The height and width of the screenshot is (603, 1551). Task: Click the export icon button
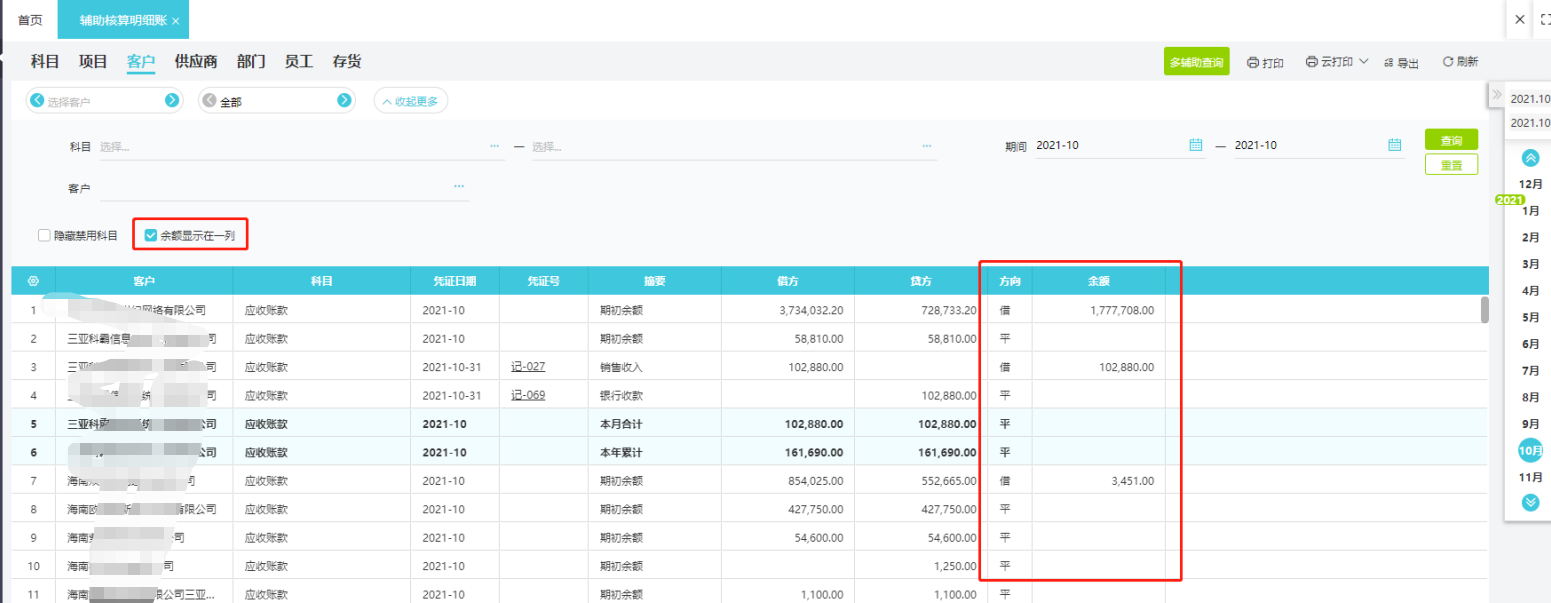[x=1401, y=62]
